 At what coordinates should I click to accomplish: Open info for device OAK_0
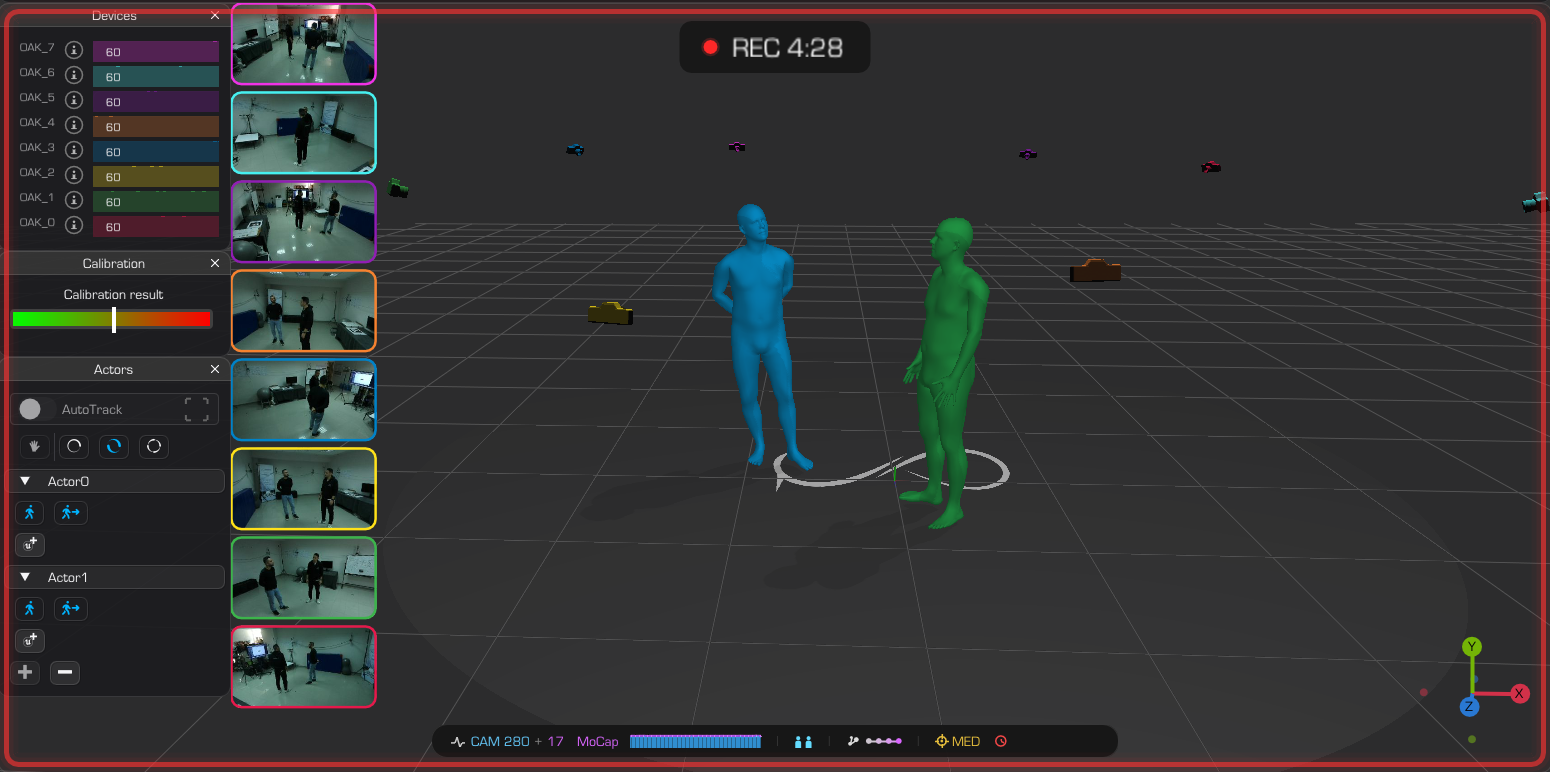(x=73, y=224)
